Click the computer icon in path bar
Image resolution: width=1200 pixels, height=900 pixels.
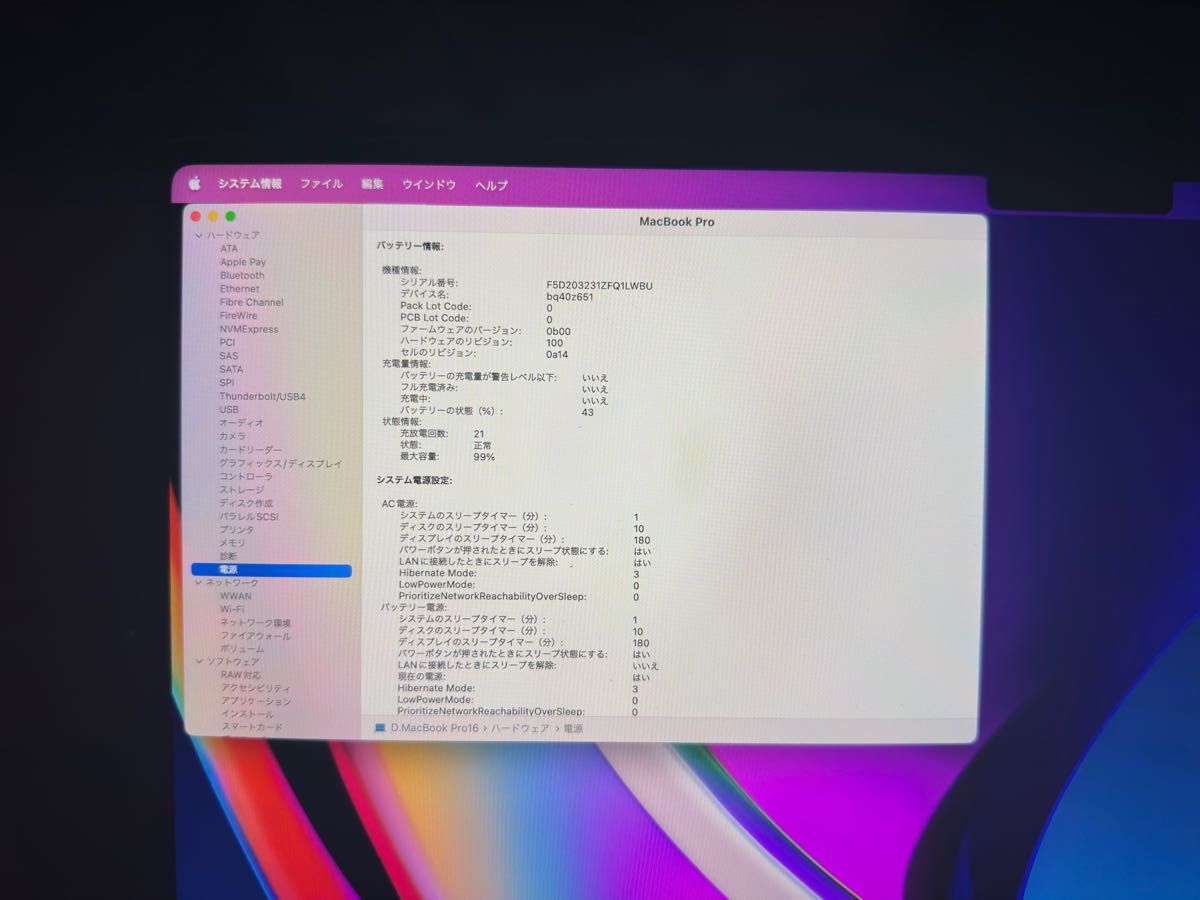point(379,729)
